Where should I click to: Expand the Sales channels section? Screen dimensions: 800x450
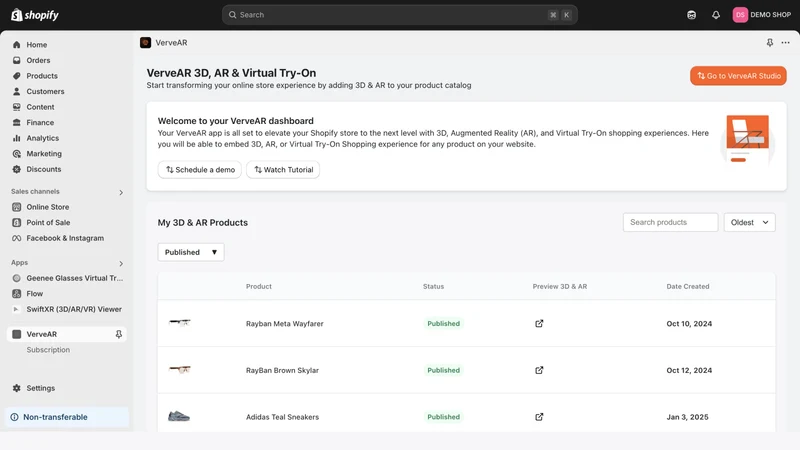click(x=121, y=192)
